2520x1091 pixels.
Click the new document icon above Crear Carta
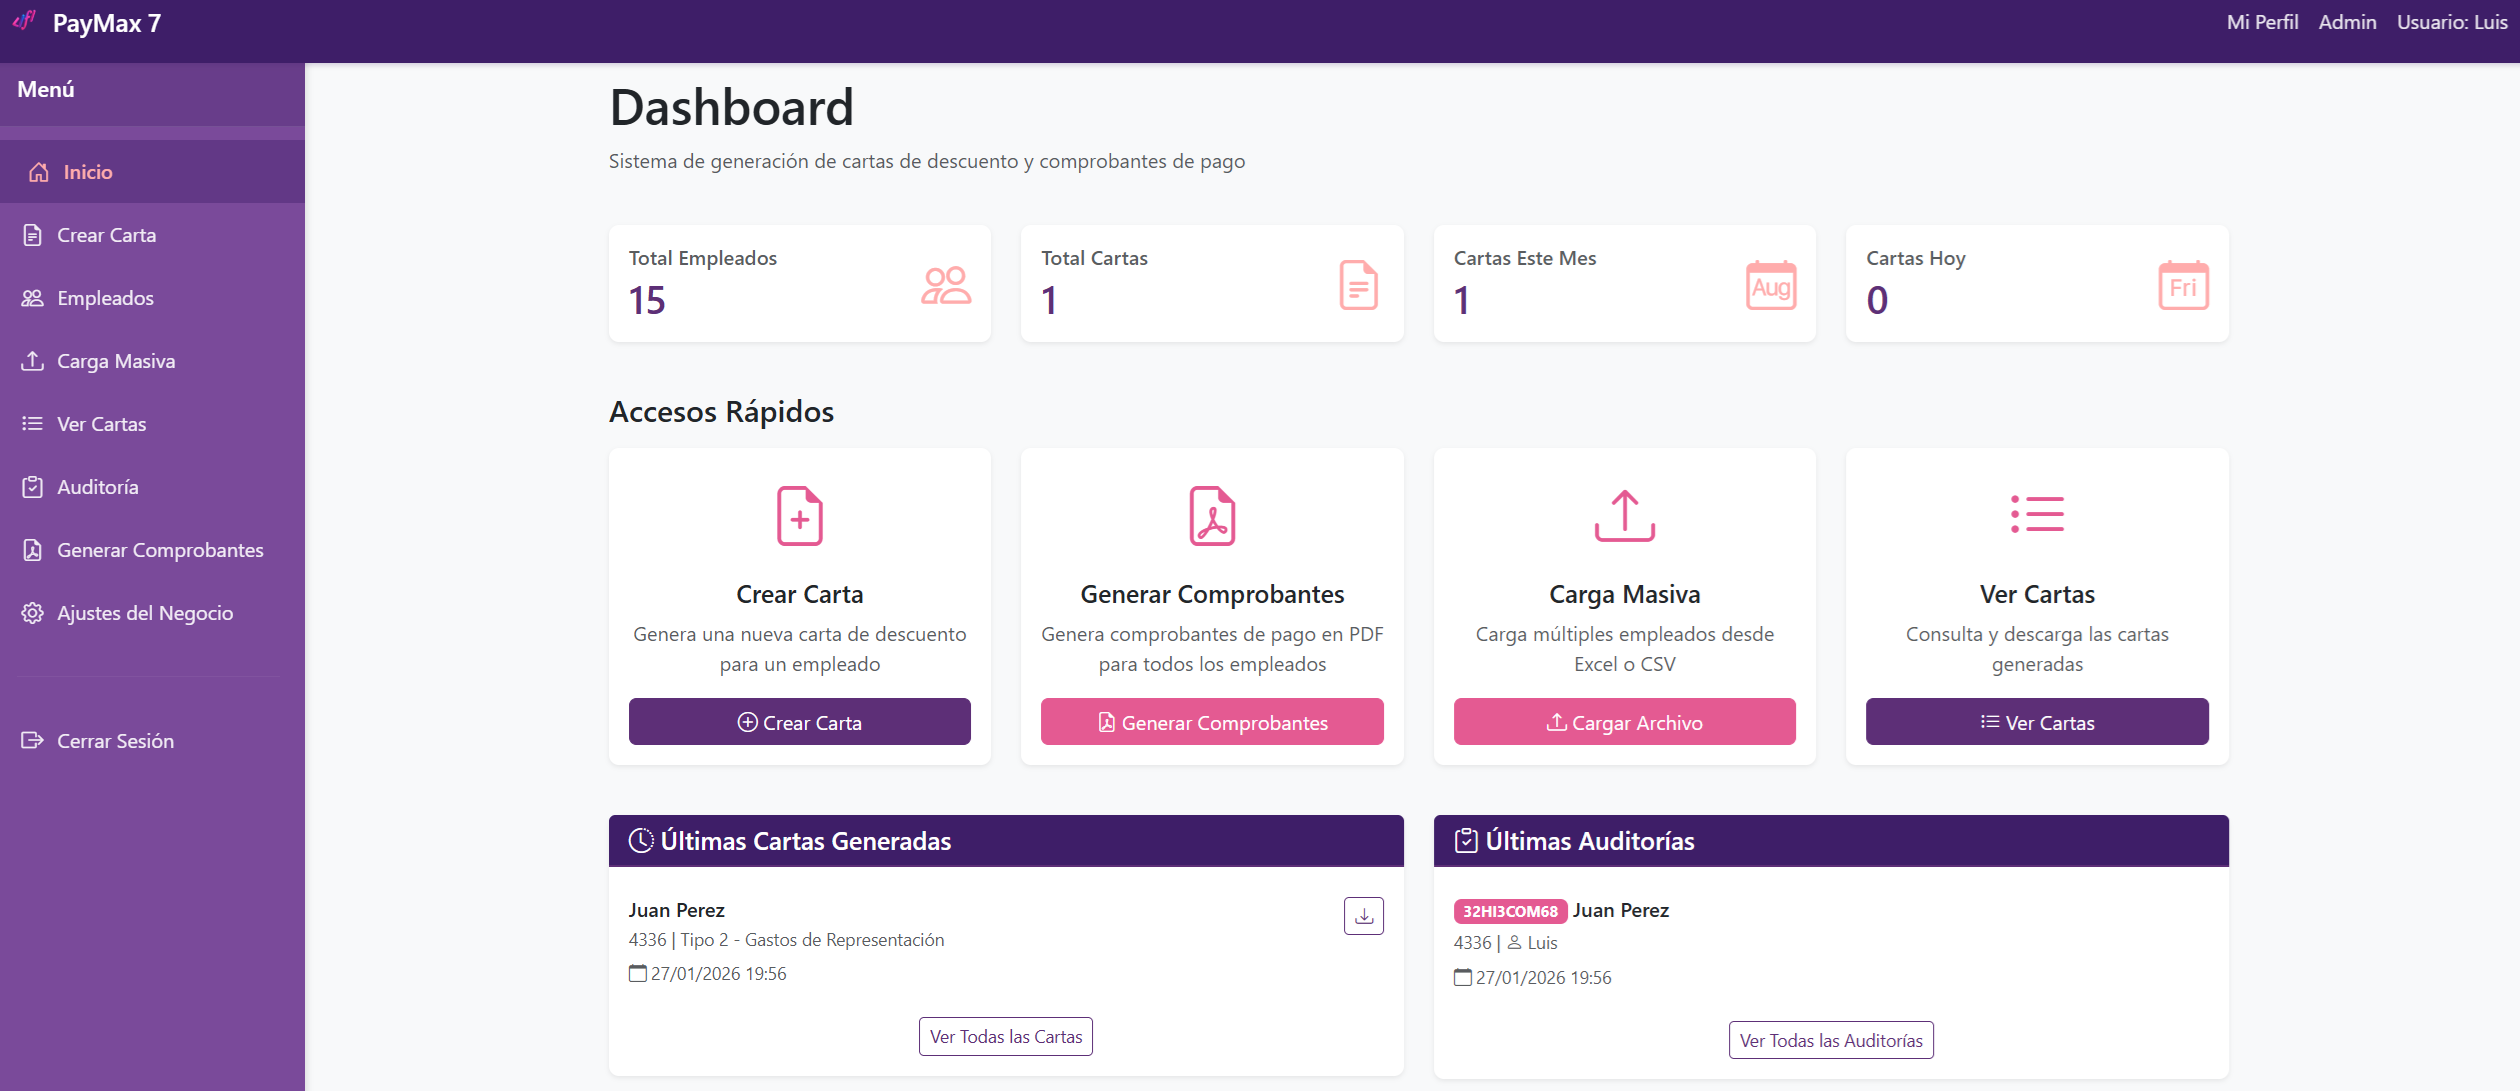coord(799,516)
